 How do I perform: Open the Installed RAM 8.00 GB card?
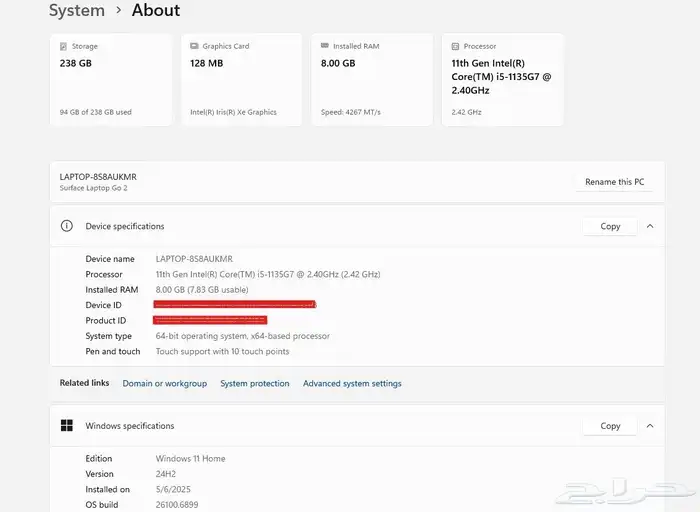(x=371, y=82)
